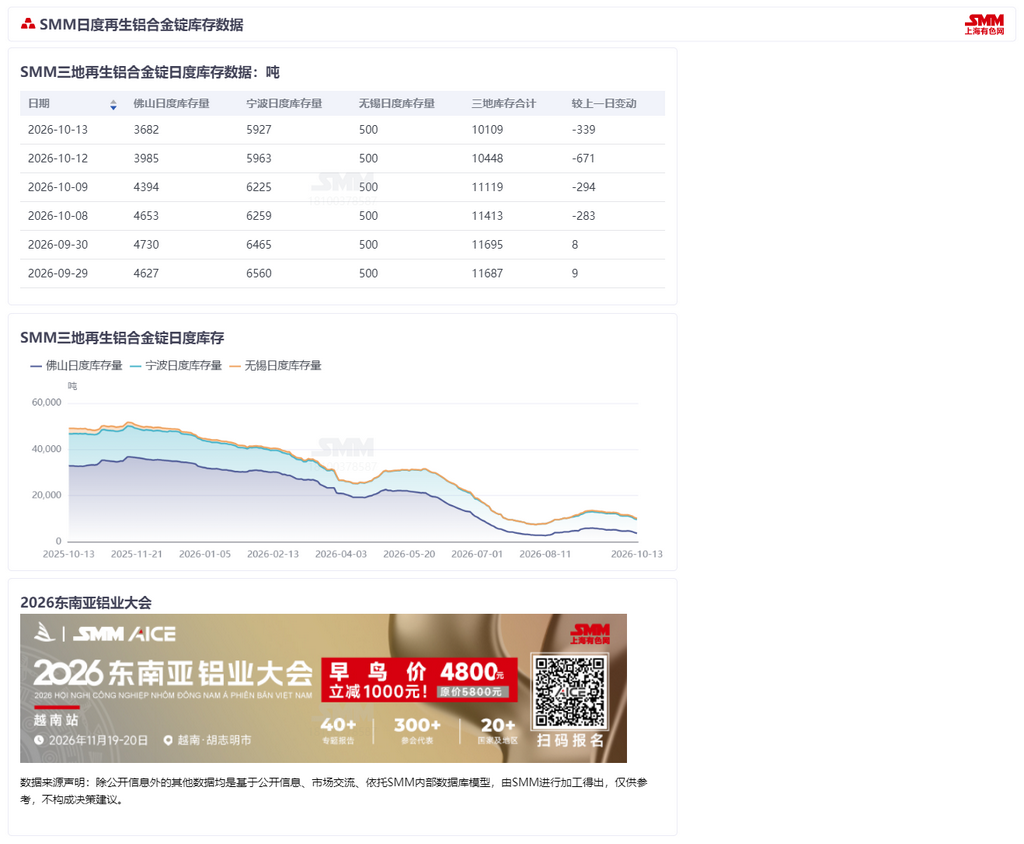Click the total value 10448
Image resolution: width=1024 pixels, height=844 pixels.
[x=487, y=158]
